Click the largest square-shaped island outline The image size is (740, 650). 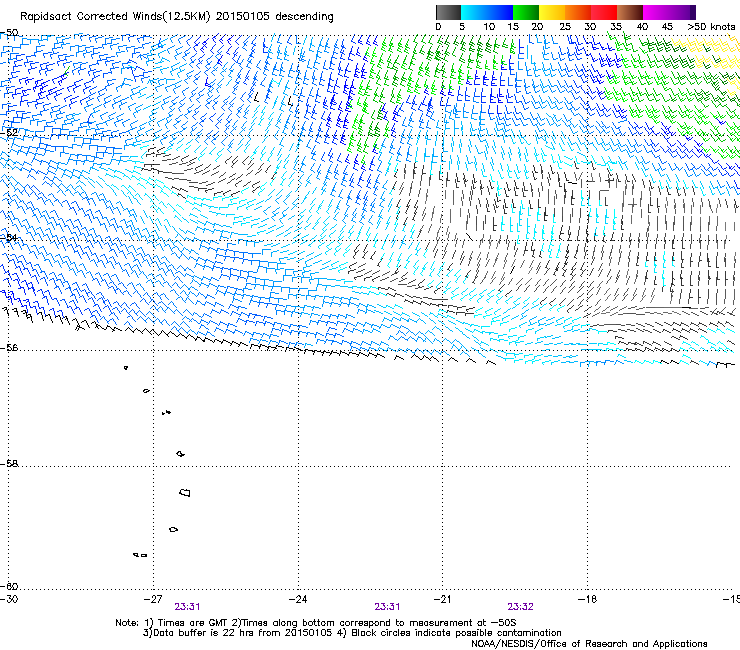(x=185, y=493)
